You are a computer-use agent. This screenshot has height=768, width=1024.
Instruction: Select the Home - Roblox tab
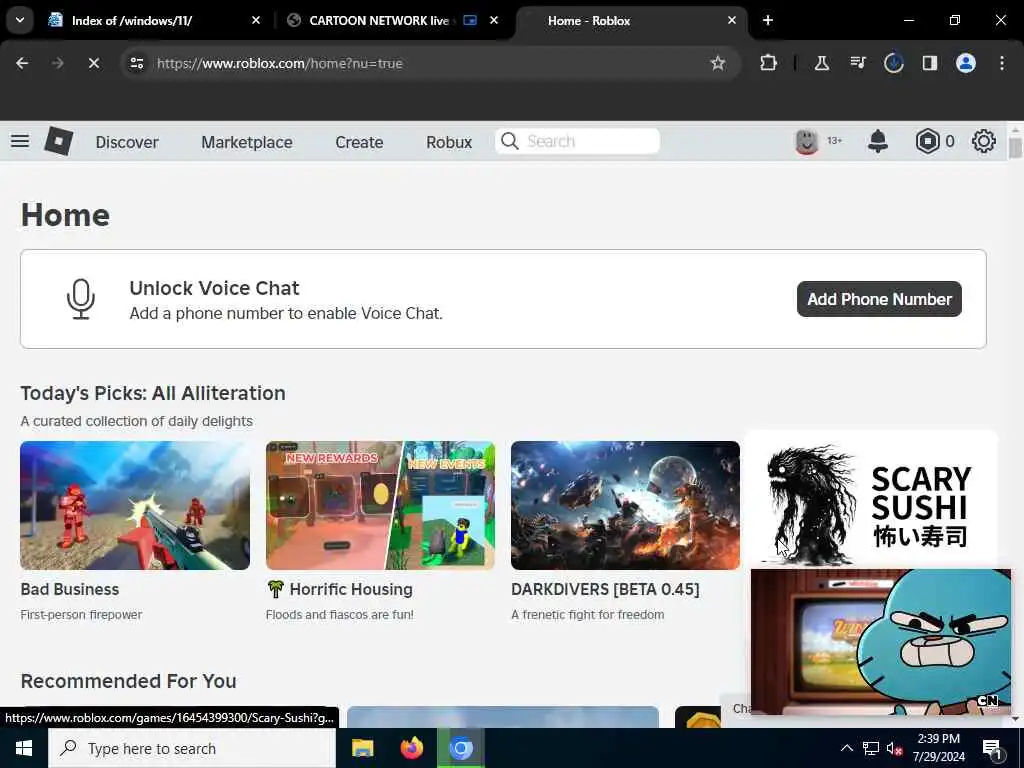click(589, 20)
